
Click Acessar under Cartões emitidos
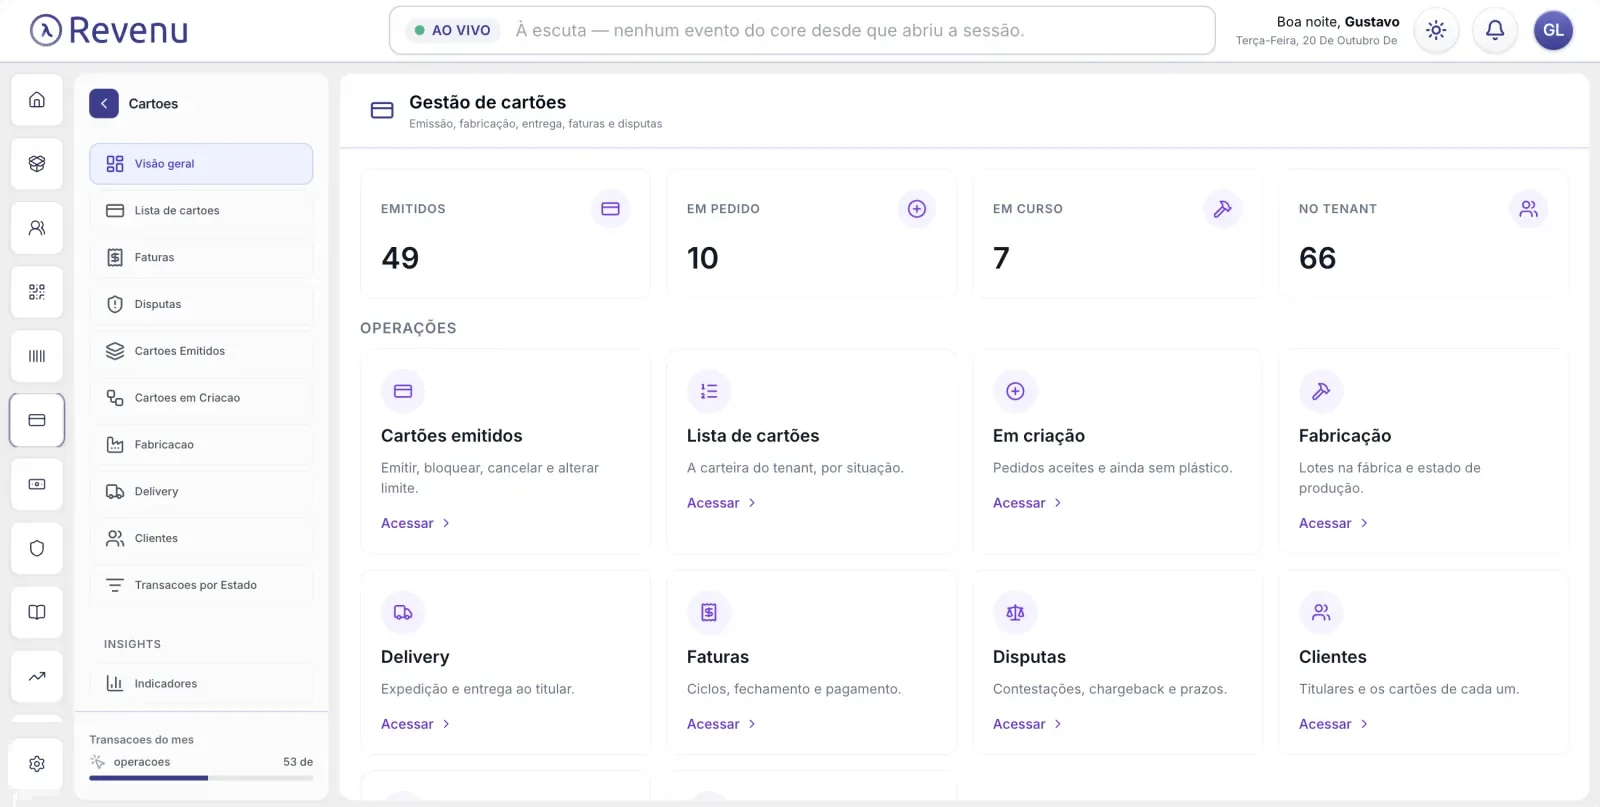coord(416,523)
